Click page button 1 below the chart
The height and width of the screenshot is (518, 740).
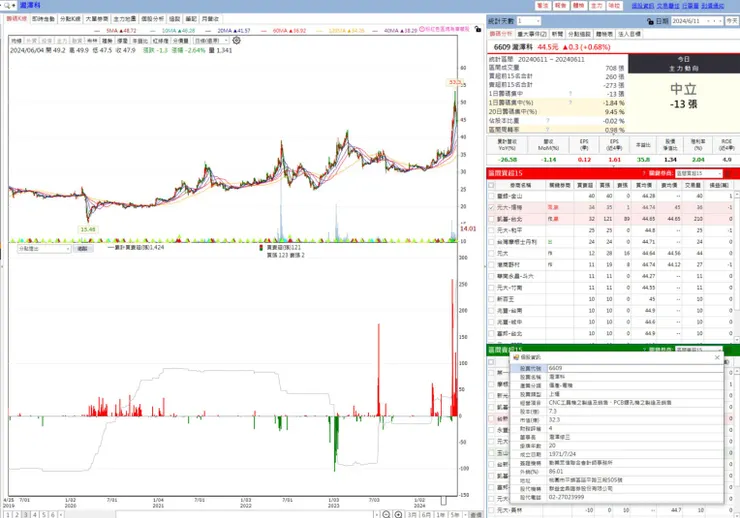pos(8,515)
